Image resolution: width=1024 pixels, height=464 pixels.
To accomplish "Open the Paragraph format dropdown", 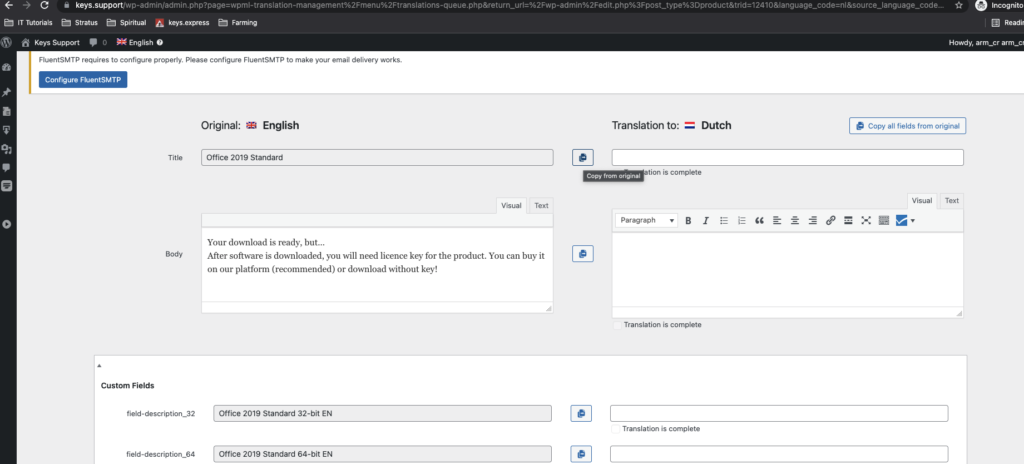I will pyautogui.click(x=647, y=220).
